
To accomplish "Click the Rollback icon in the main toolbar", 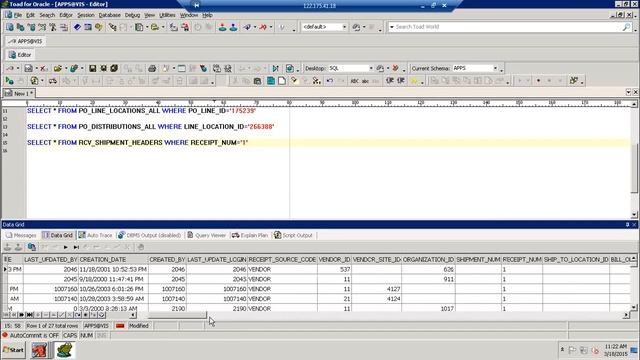I will [233, 27].
